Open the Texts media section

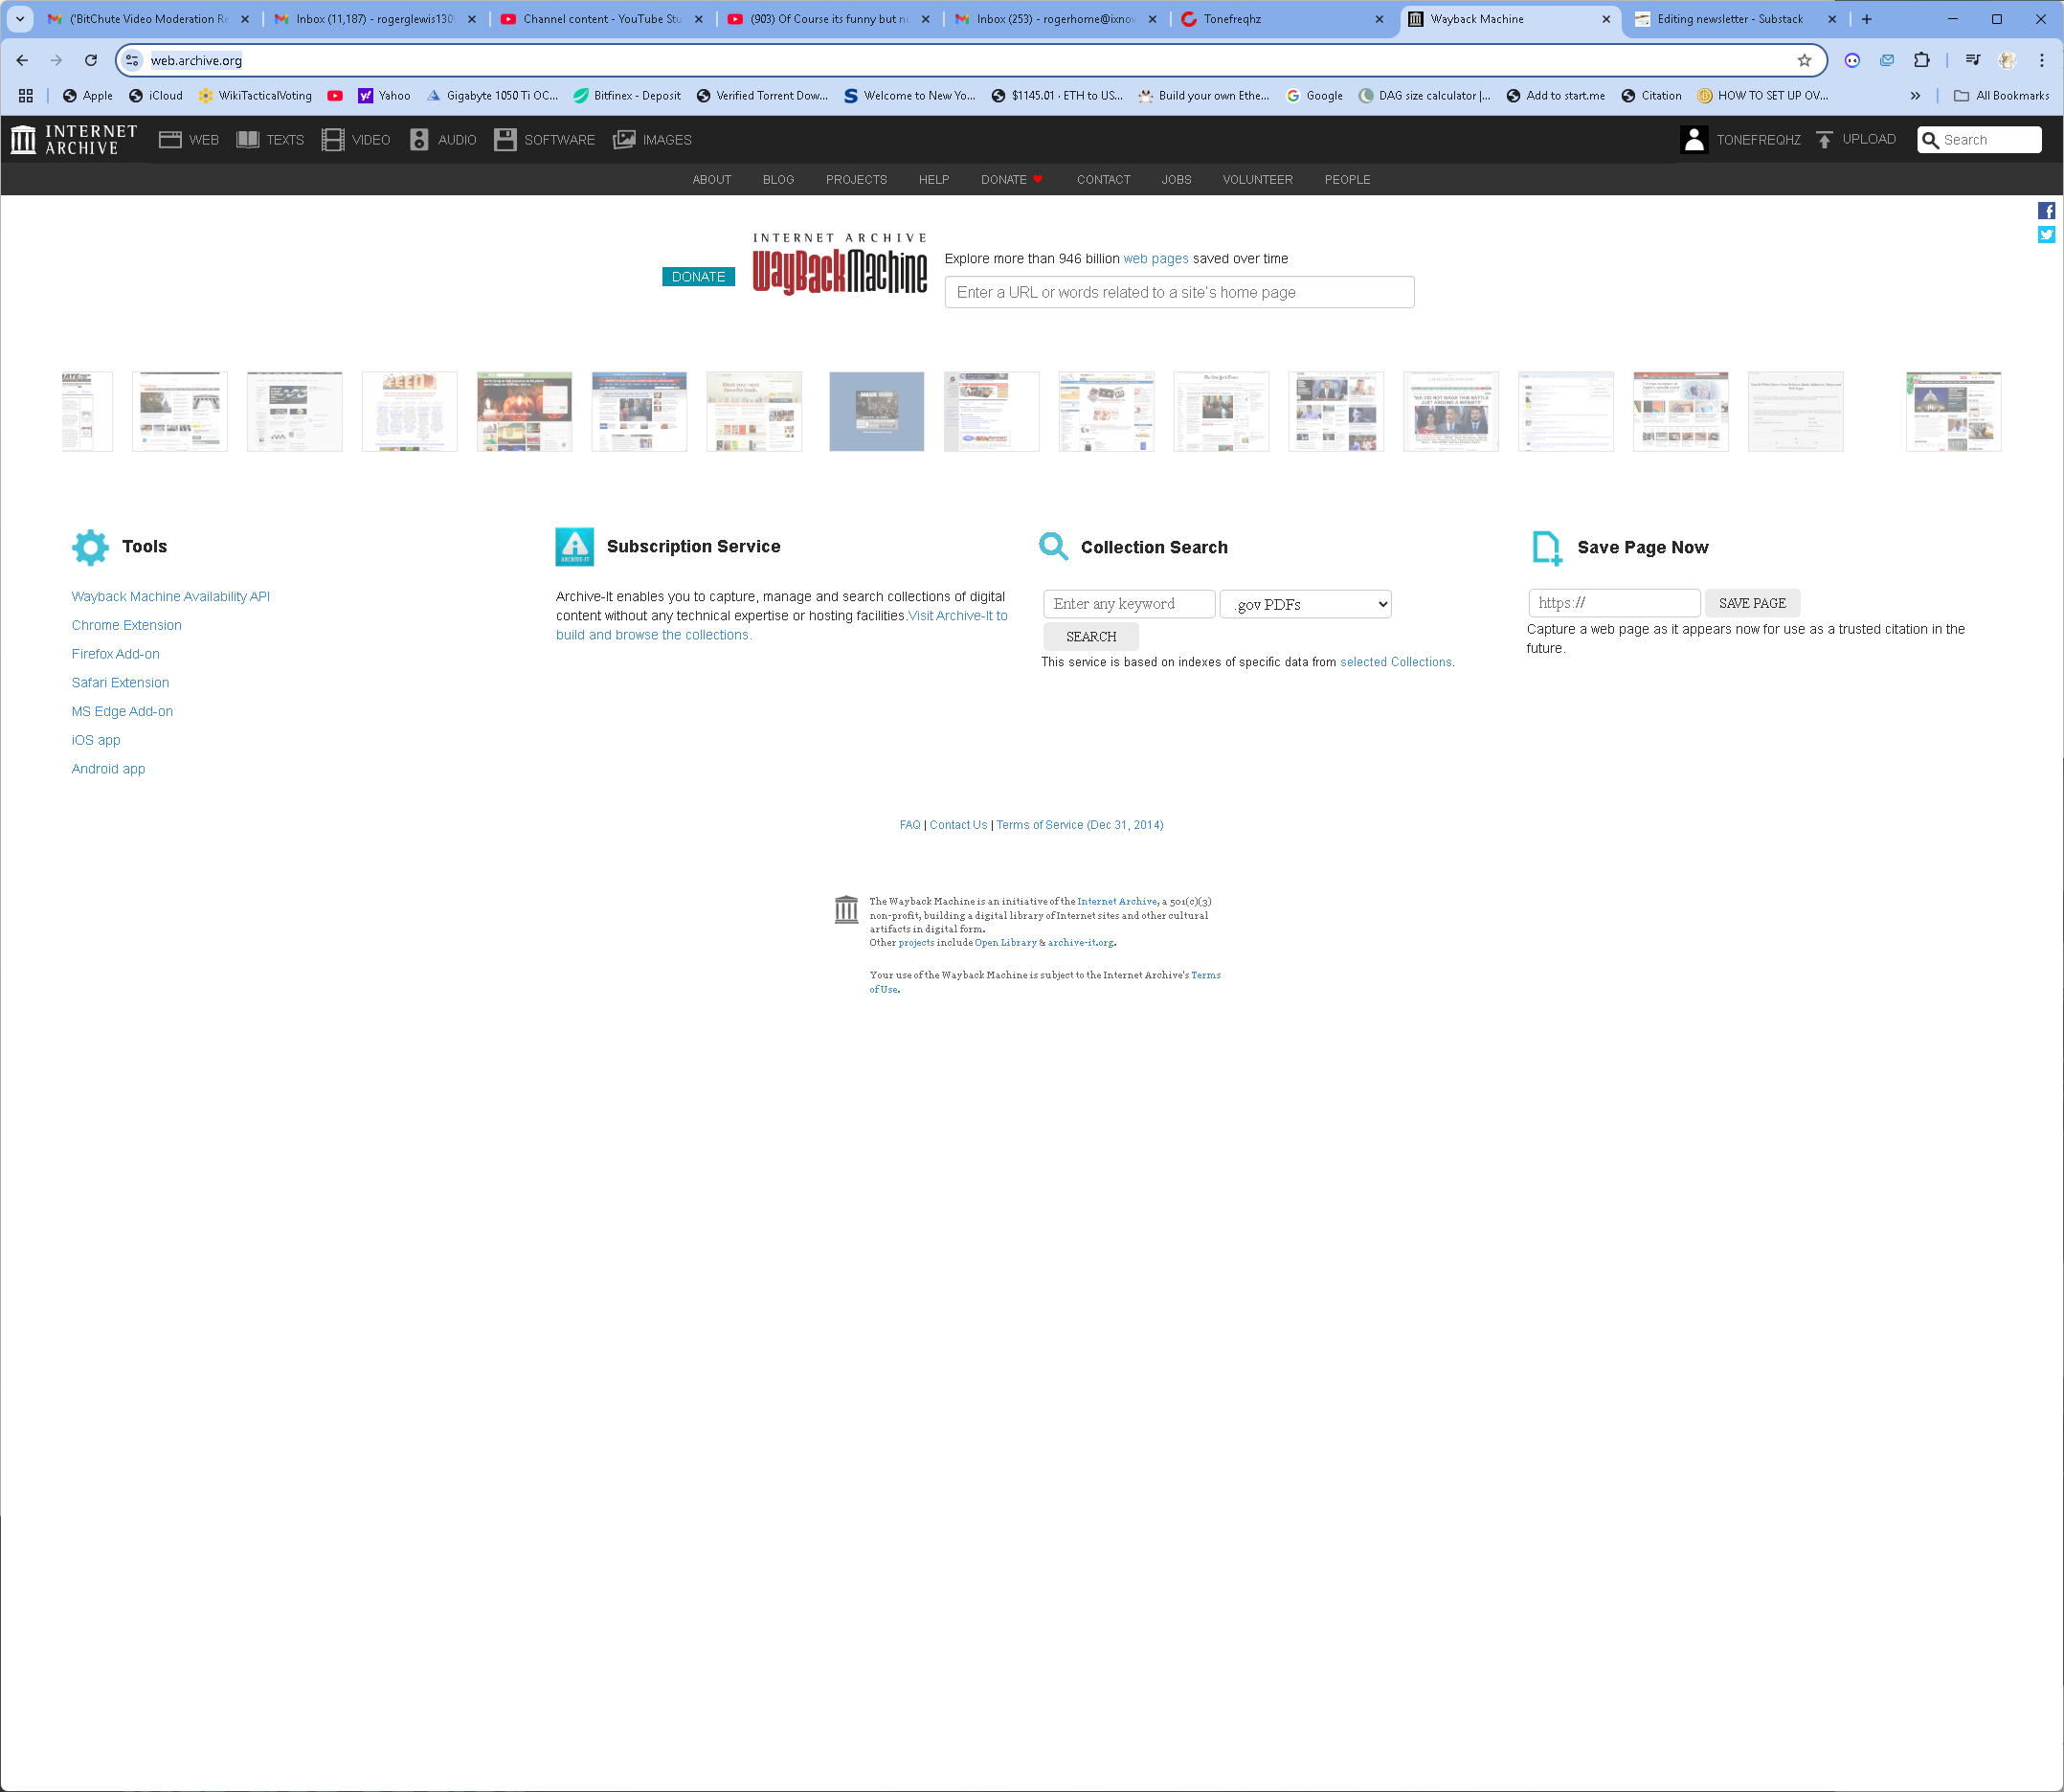click(x=270, y=140)
